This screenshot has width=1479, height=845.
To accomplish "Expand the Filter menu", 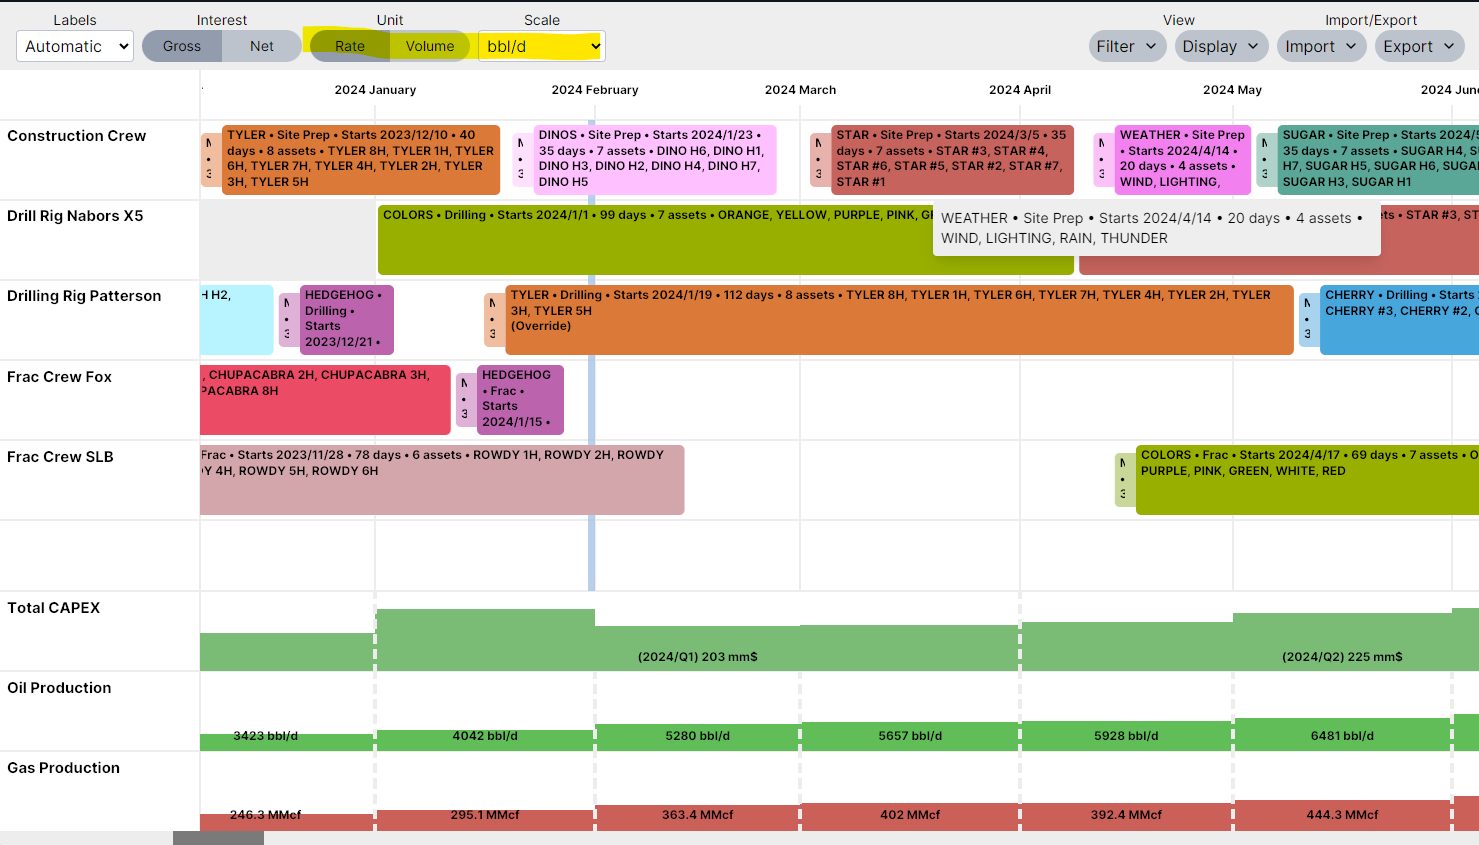I will point(1127,46).
